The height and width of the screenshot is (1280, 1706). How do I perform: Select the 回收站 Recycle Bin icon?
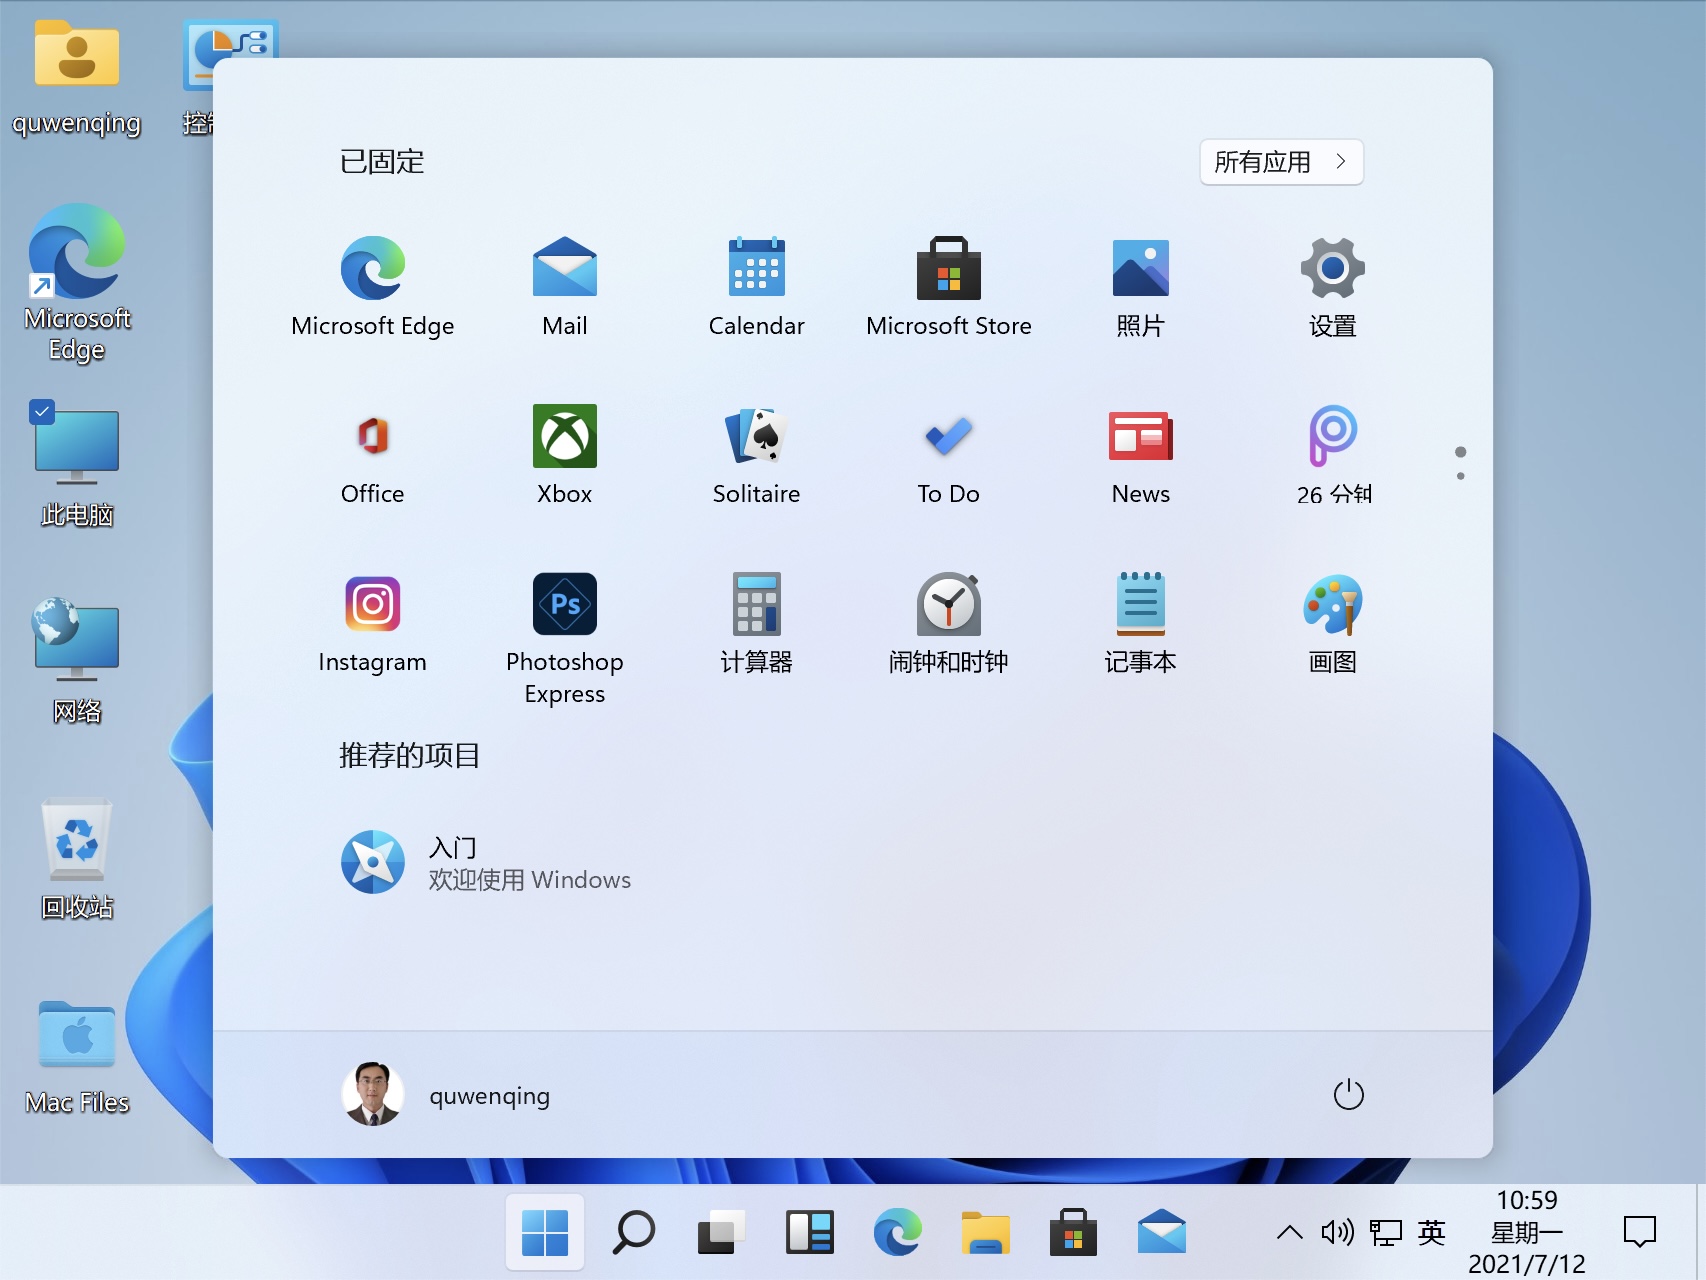(77, 858)
